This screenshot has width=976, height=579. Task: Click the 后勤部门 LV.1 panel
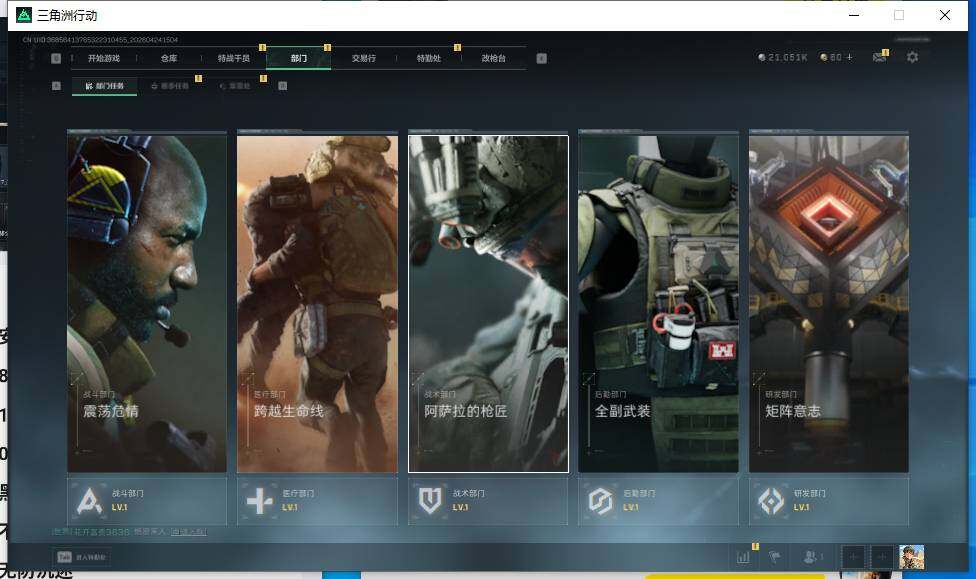tap(659, 501)
